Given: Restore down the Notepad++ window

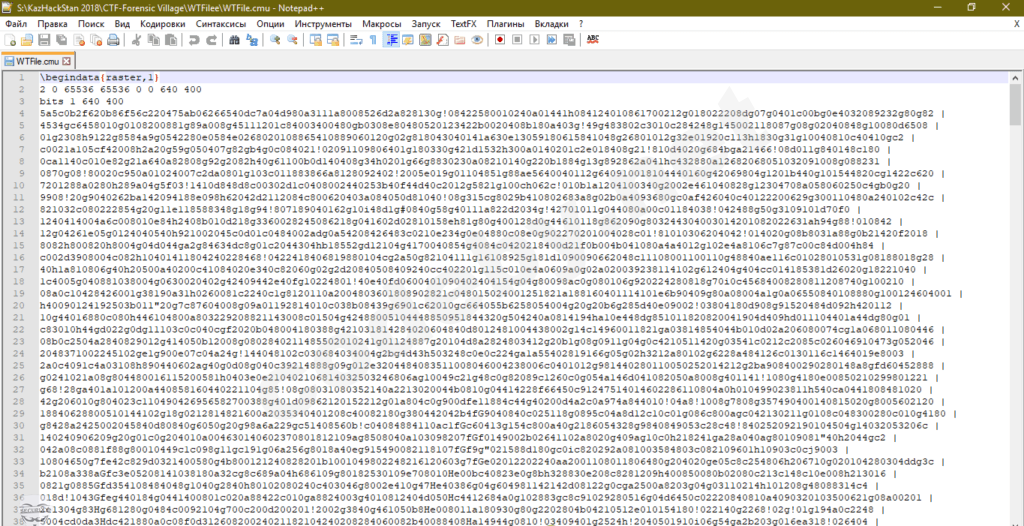Looking at the screenshot, I should point(971,7).
